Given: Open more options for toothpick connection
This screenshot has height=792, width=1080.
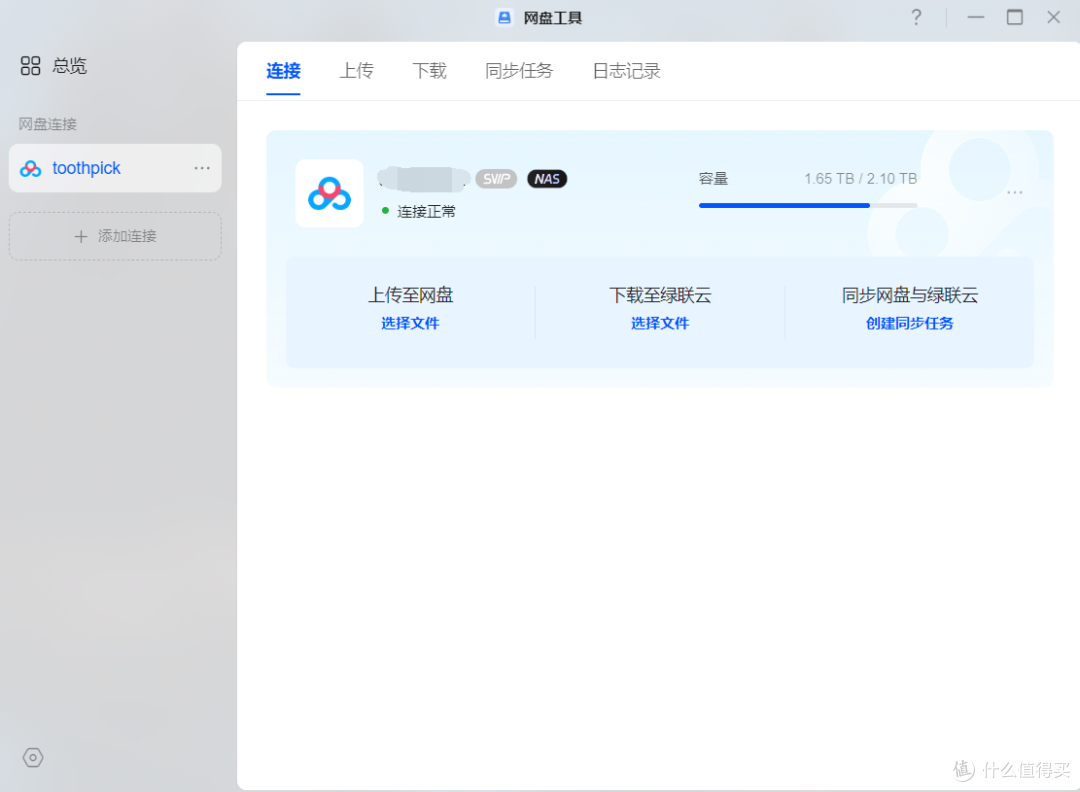Looking at the screenshot, I should pos(202,168).
